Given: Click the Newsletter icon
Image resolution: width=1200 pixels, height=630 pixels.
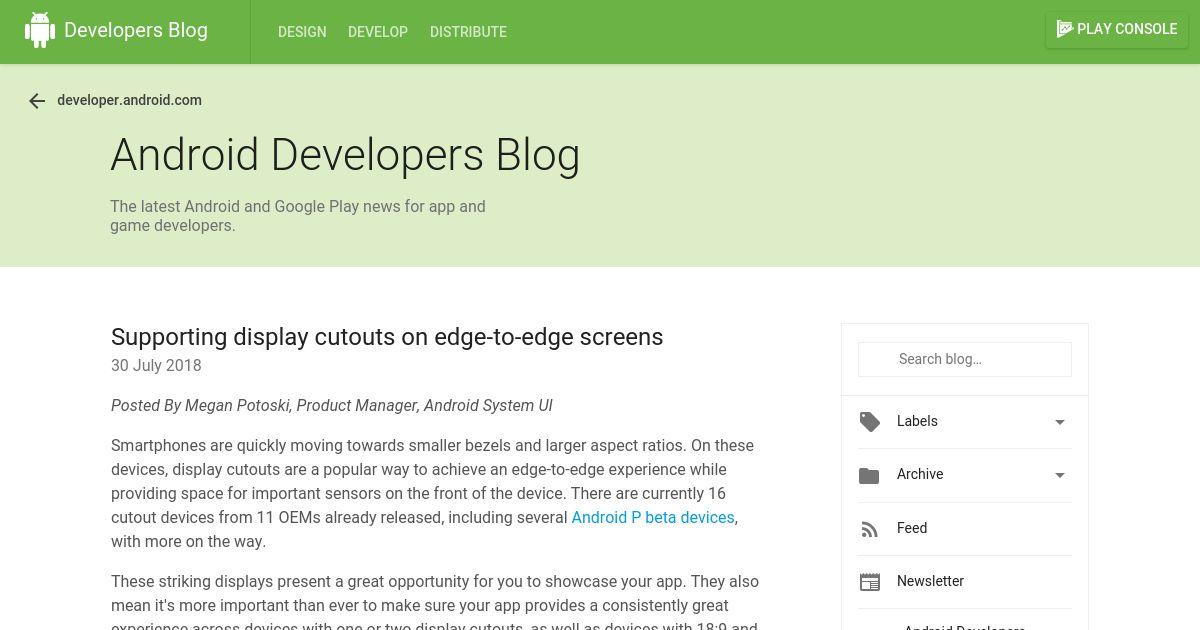Looking at the screenshot, I should pyautogui.click(x=870, y=582).
